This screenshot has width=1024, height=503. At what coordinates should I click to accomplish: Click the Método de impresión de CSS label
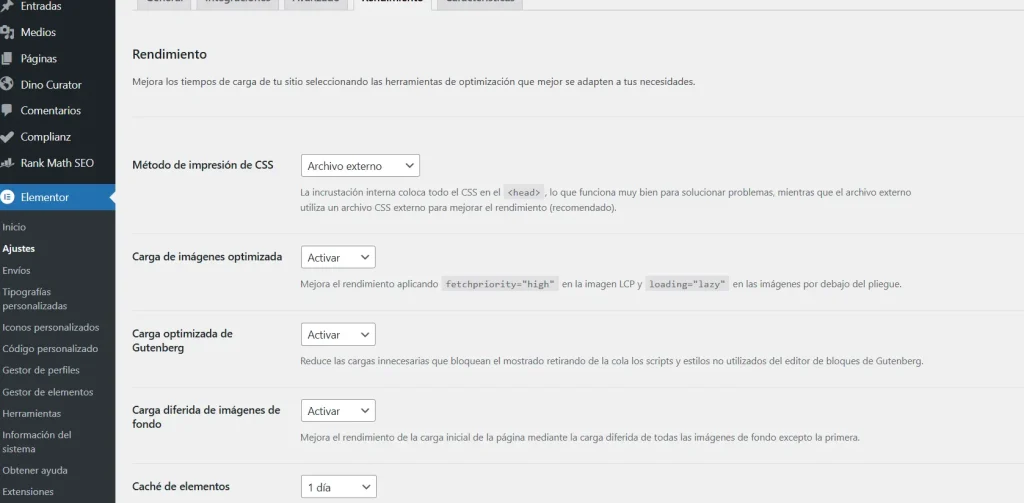pos(202,165)
